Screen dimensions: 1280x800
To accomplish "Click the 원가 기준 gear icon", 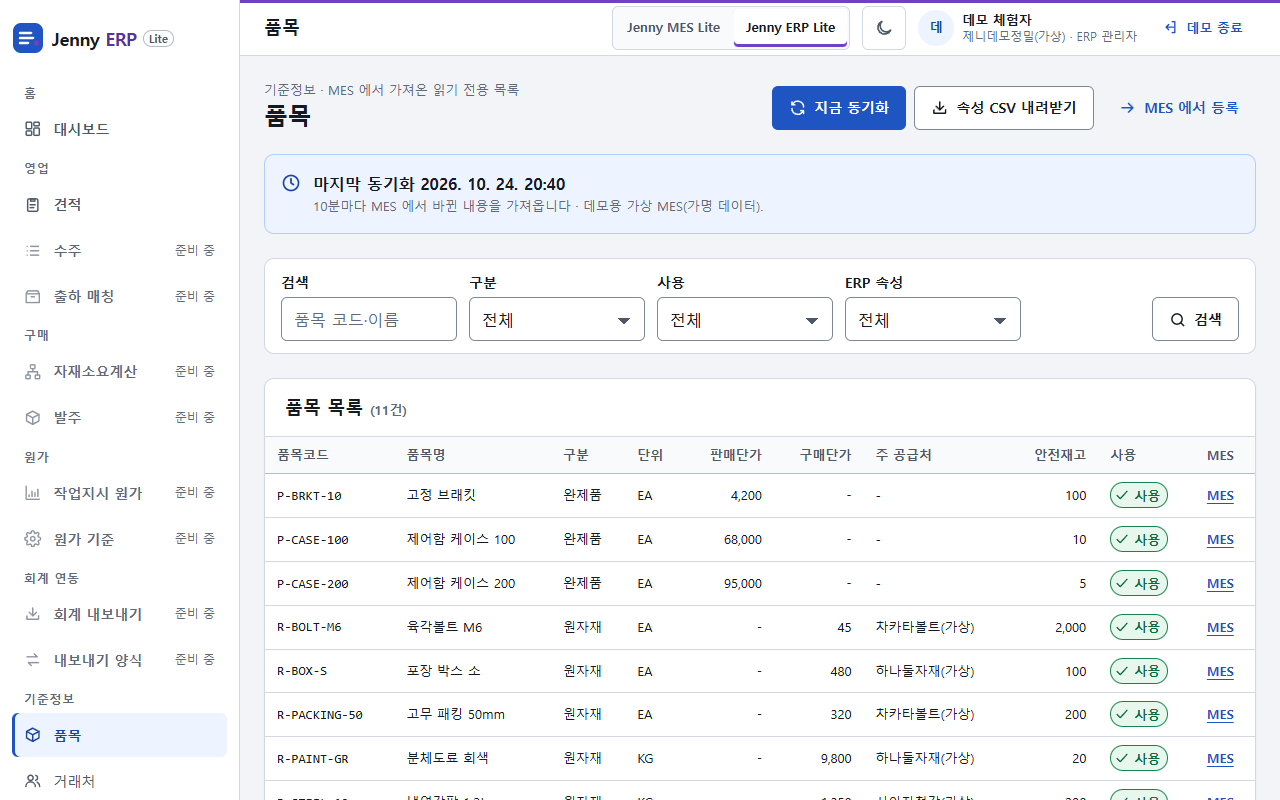I will (x=33, y=539).
